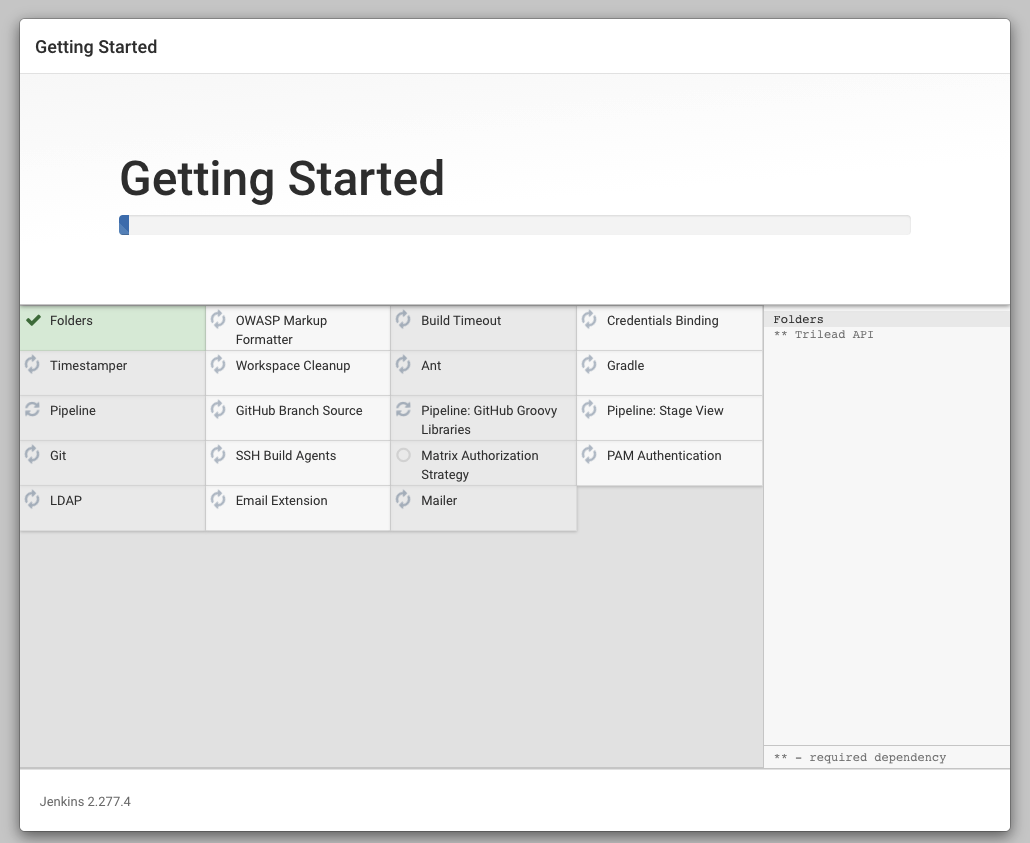Click the installing spinner icon beside Pipeline
Screen dimensions: 1030x843
tap(32, 409)
